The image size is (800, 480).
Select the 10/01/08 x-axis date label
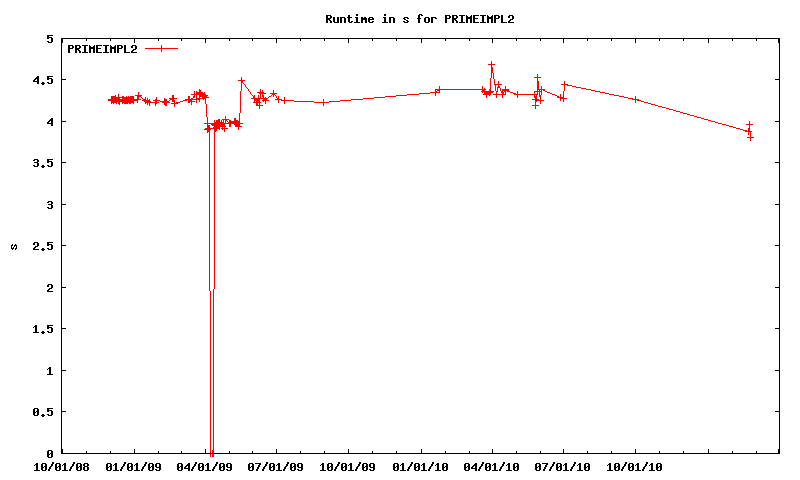pos(62,465)
